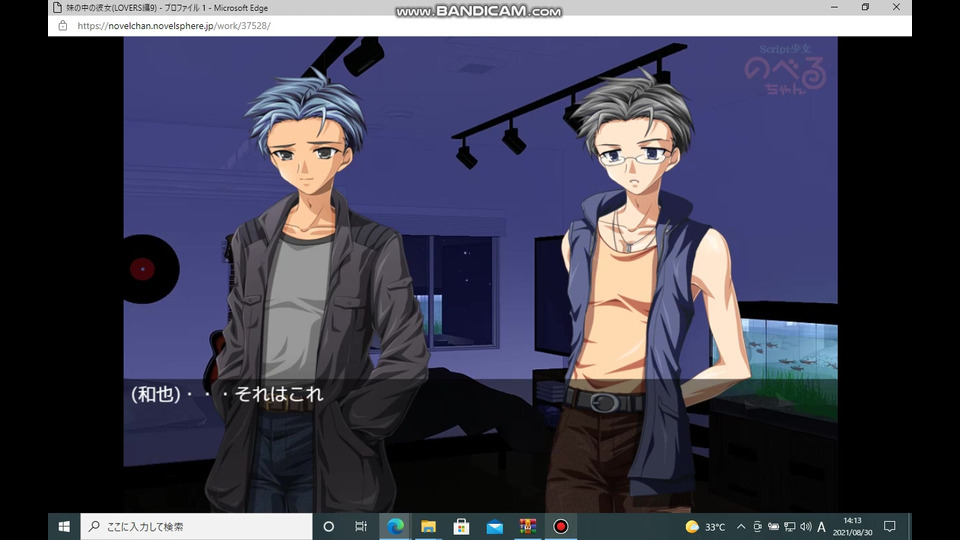Open Mail app from the taskbar
This screenshot has width=960, height=540.
(x=495, y=527)
